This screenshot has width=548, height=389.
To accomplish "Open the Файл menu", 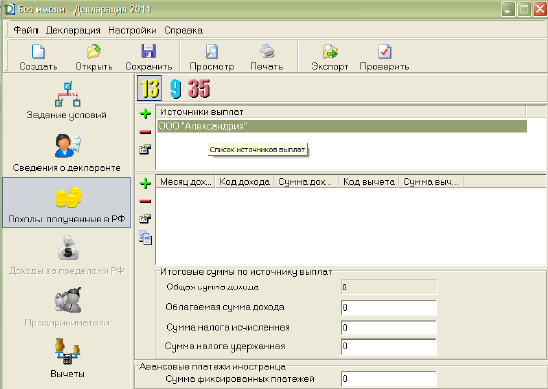I will pyautogui.click(x=26, y=30).
